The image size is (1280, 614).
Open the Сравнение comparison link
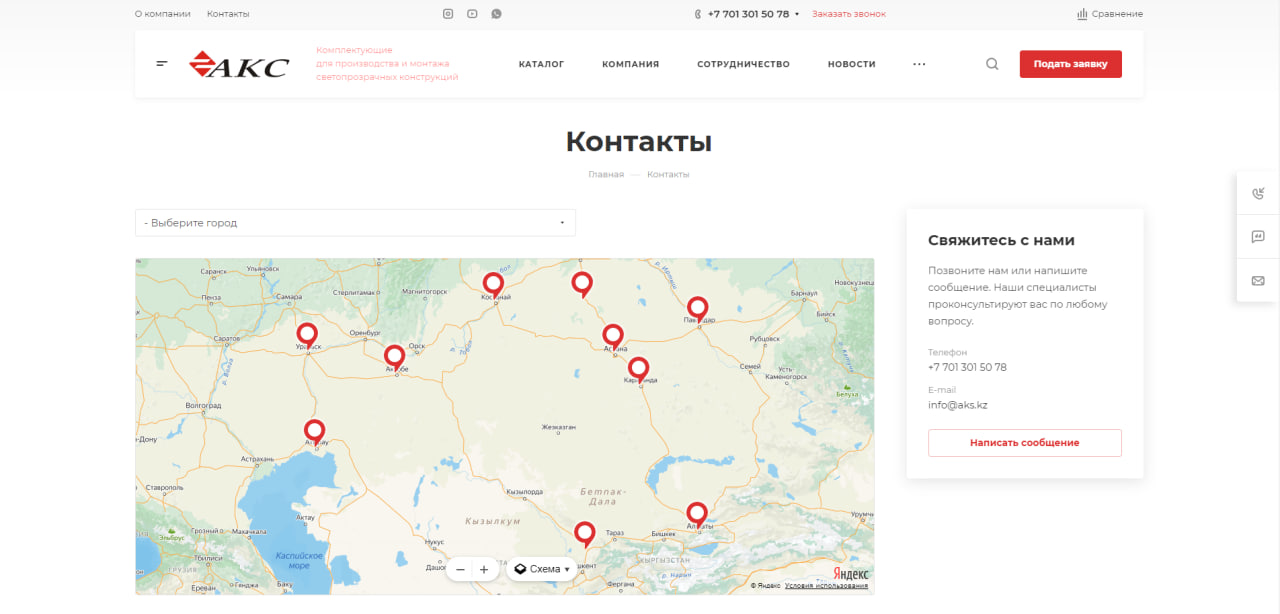pos(1110,14)
